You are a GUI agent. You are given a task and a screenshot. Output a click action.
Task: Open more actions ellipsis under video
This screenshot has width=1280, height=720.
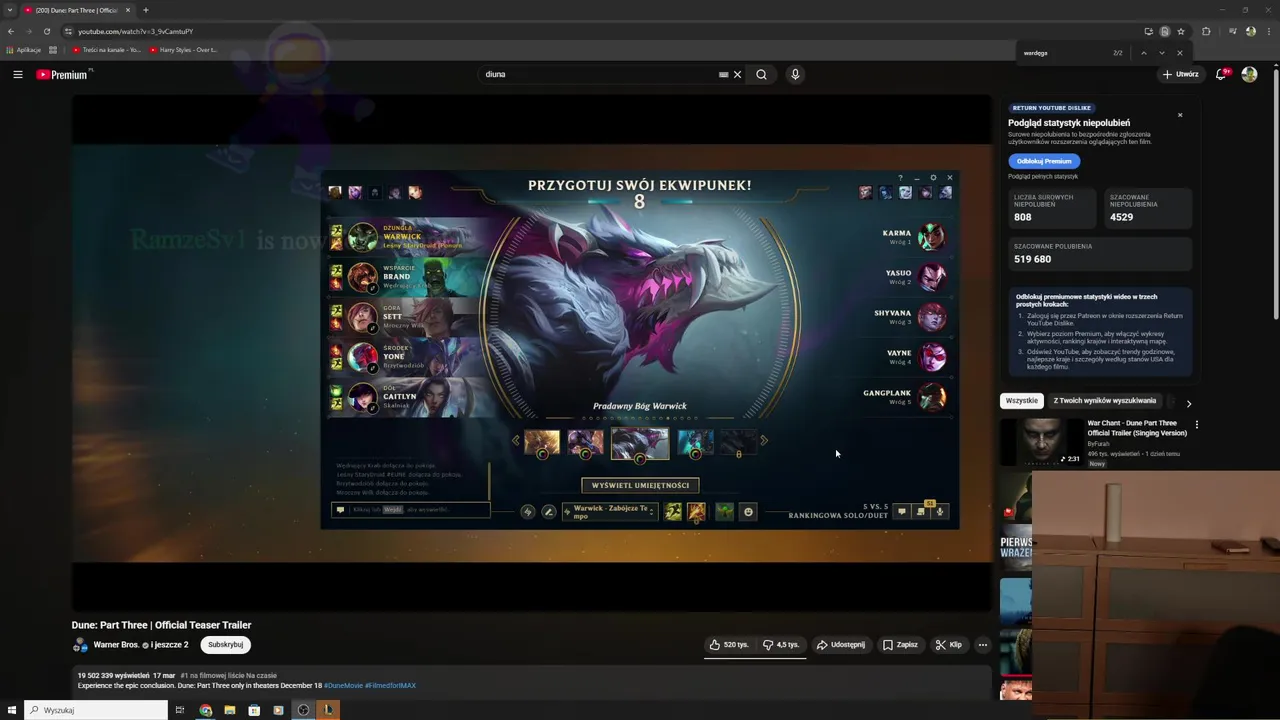982,645
